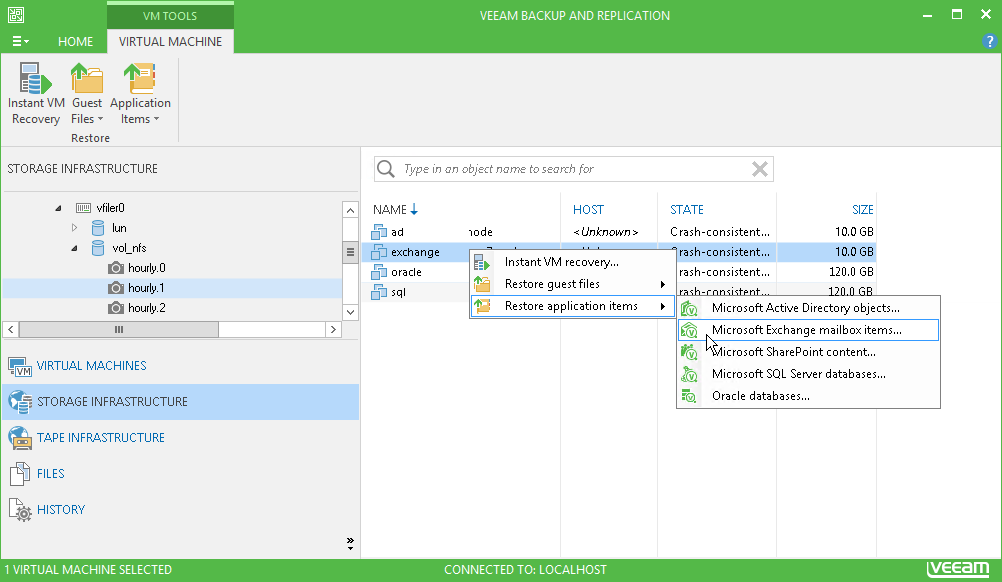Open the Help question mark icon
This screenshot has height=582, width=1002.
click(x=989, y=41)
